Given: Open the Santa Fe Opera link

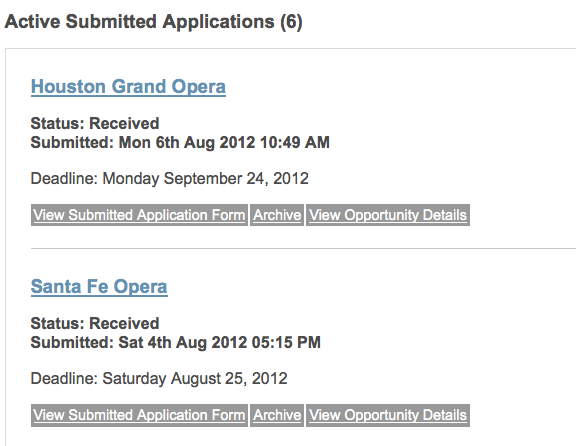Looking at the screenshot, I should pyautogui.click(x=99, y=287).
